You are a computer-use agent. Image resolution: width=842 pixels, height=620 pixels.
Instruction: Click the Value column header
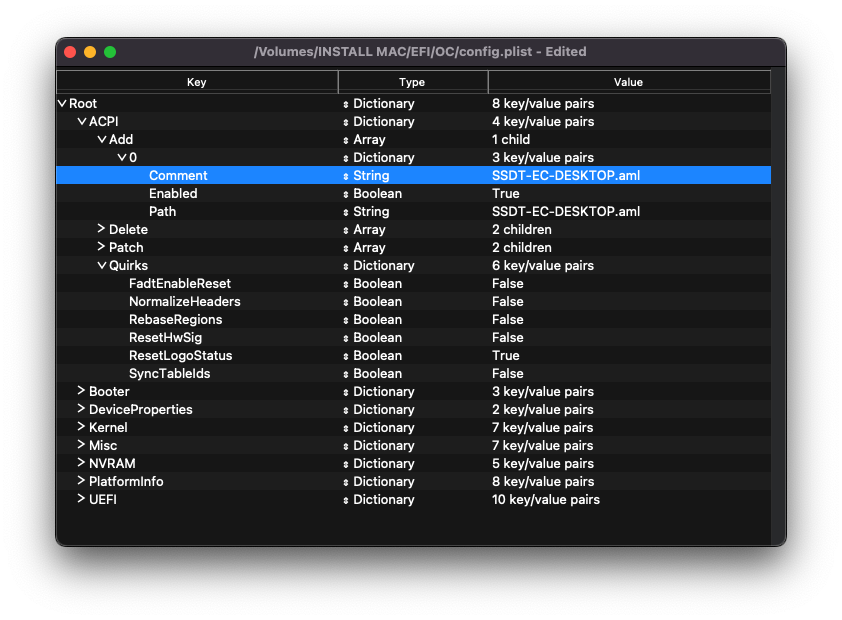(x=628, y=82)
